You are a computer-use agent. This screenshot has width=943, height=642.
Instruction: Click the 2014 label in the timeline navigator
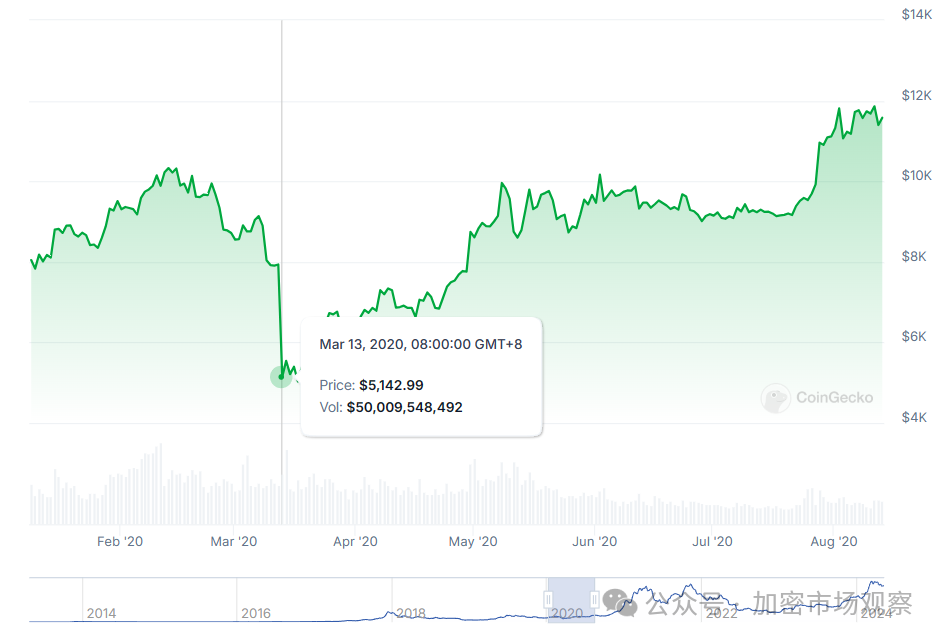click(x=101, y=613)
